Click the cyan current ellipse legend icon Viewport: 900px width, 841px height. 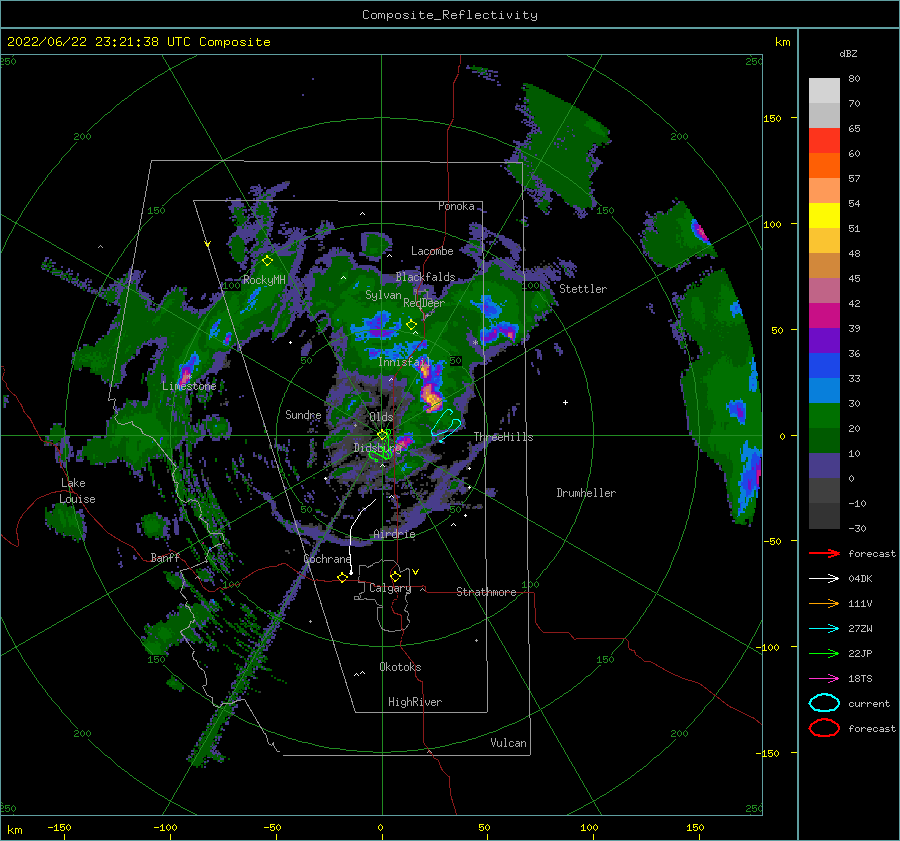824,703
